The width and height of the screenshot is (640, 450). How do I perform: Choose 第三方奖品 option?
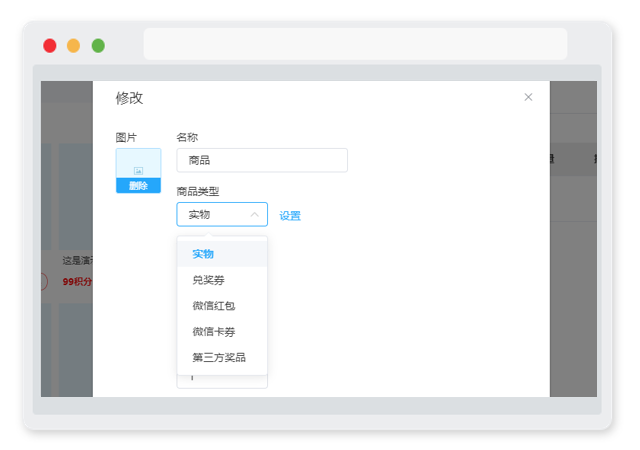pos(222,357)
